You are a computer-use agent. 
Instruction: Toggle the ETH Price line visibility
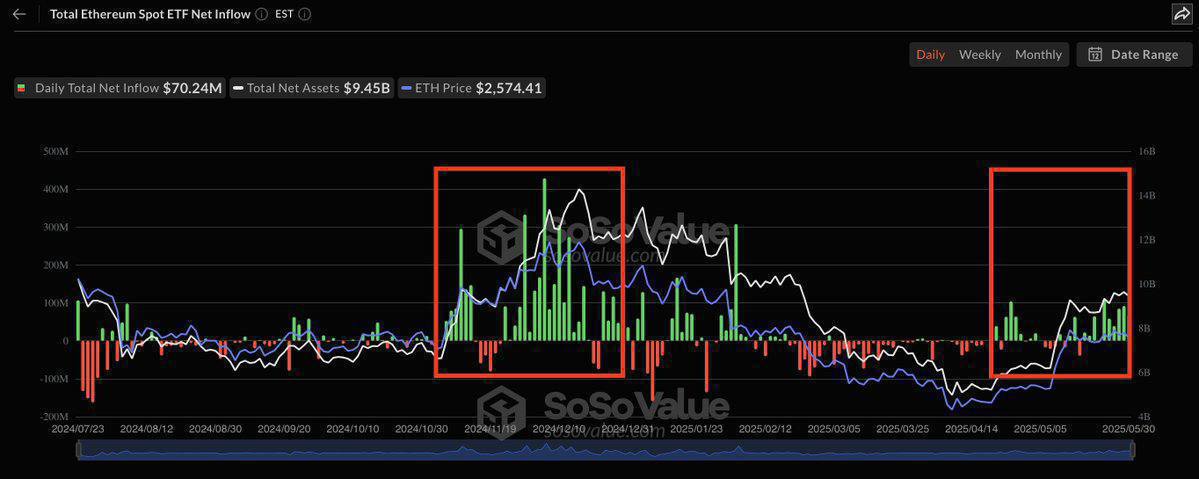pyautogui.click(x=471, y=88)
